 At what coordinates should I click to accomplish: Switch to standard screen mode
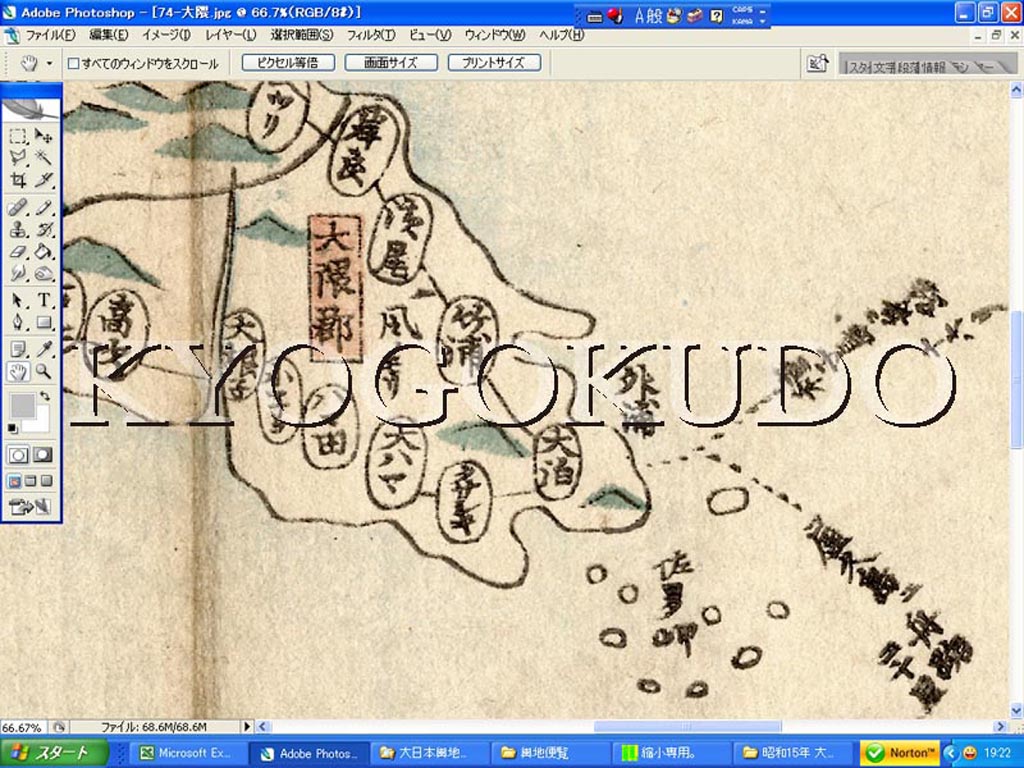click(14, 481)
